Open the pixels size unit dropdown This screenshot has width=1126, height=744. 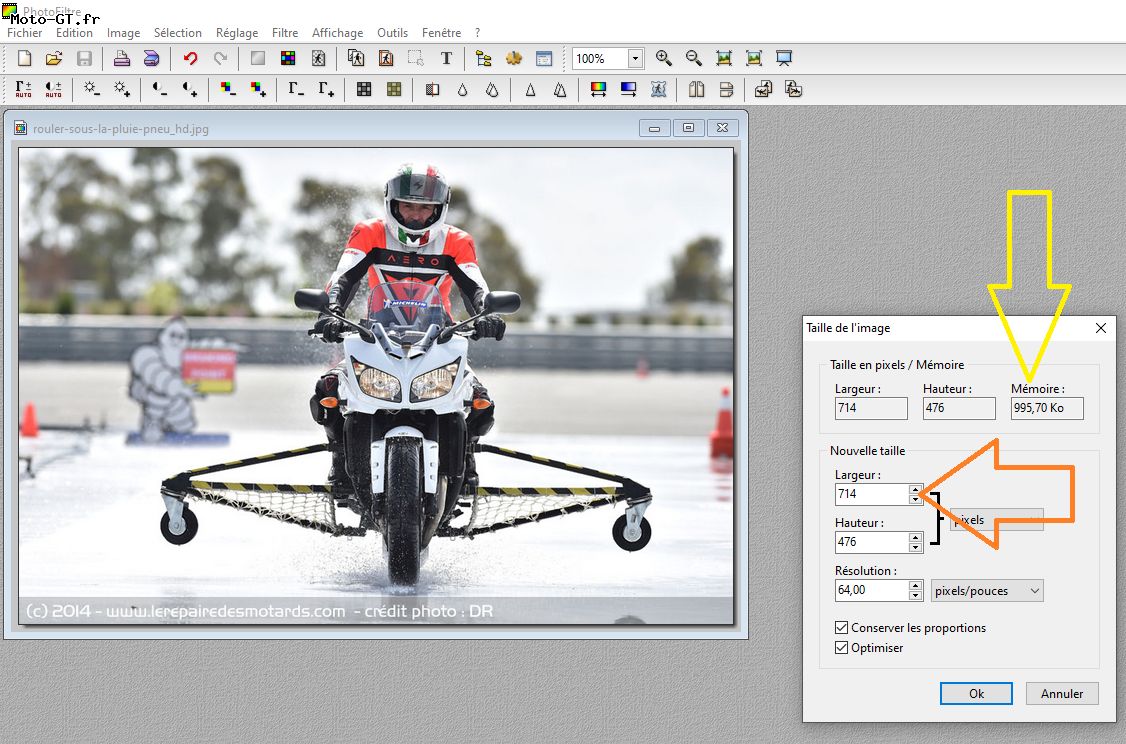997,520
